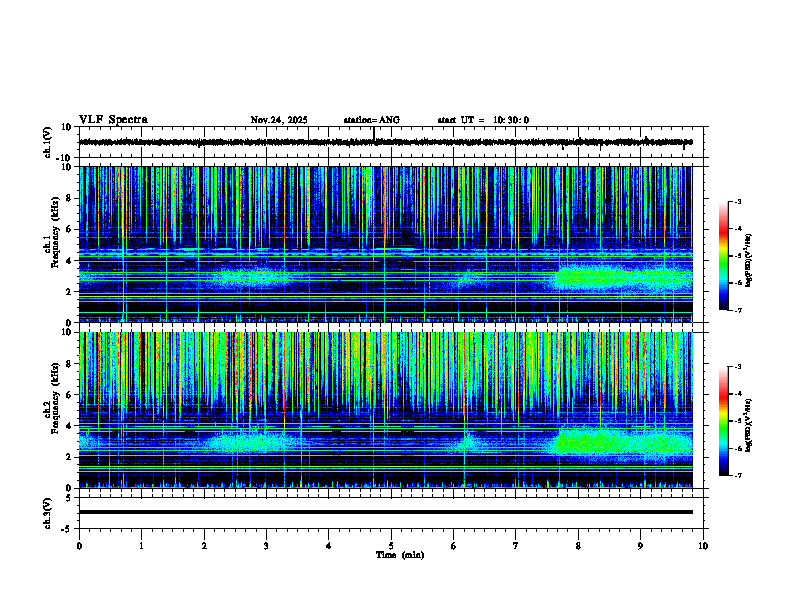Screen dimensions: 792x612
Task: Click the "-7" label on ch.2 color scale
Action: click(x=737, y=475)
